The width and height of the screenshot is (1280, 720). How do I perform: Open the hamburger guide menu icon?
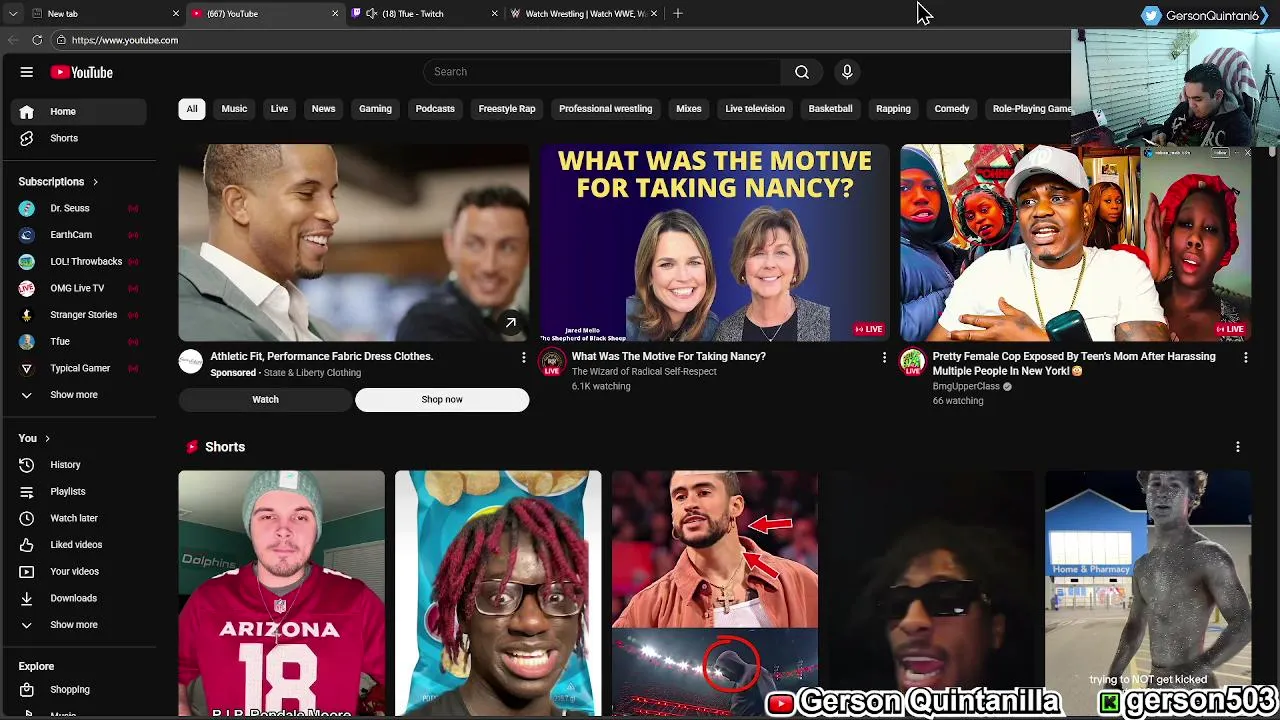pos(27,72)
